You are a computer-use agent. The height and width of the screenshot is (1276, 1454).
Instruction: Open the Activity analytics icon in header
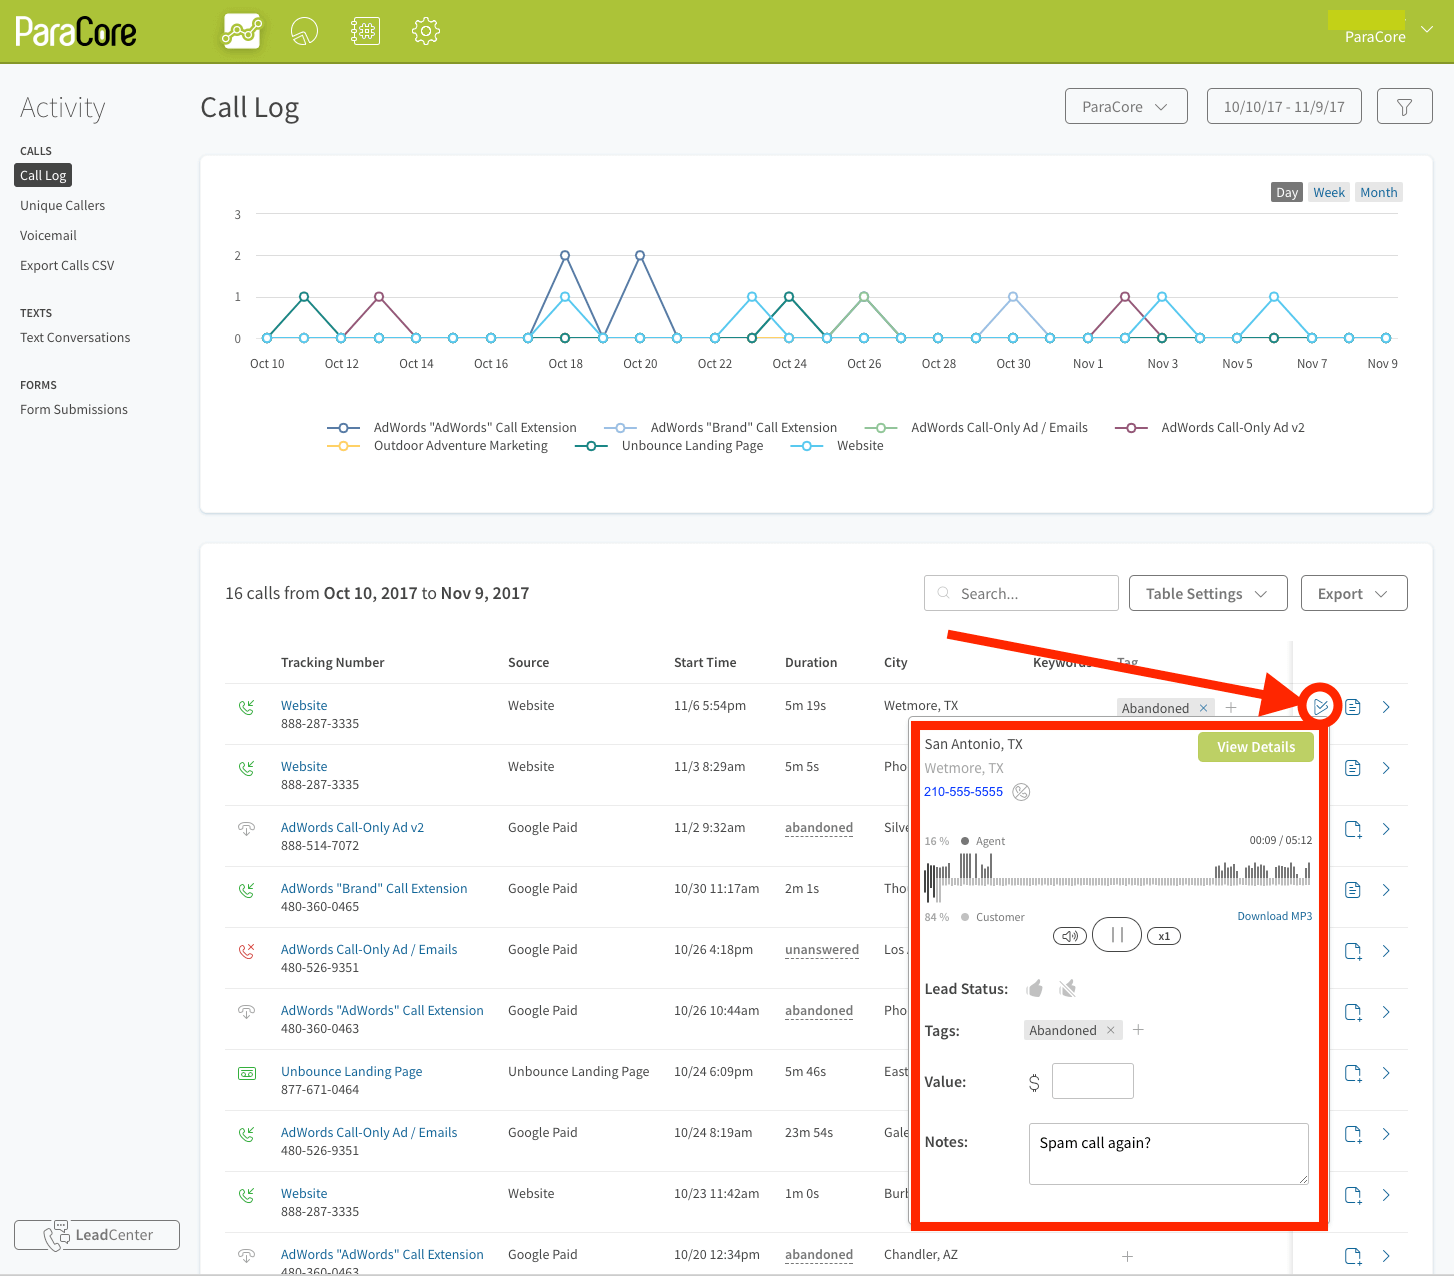[242, 32]
